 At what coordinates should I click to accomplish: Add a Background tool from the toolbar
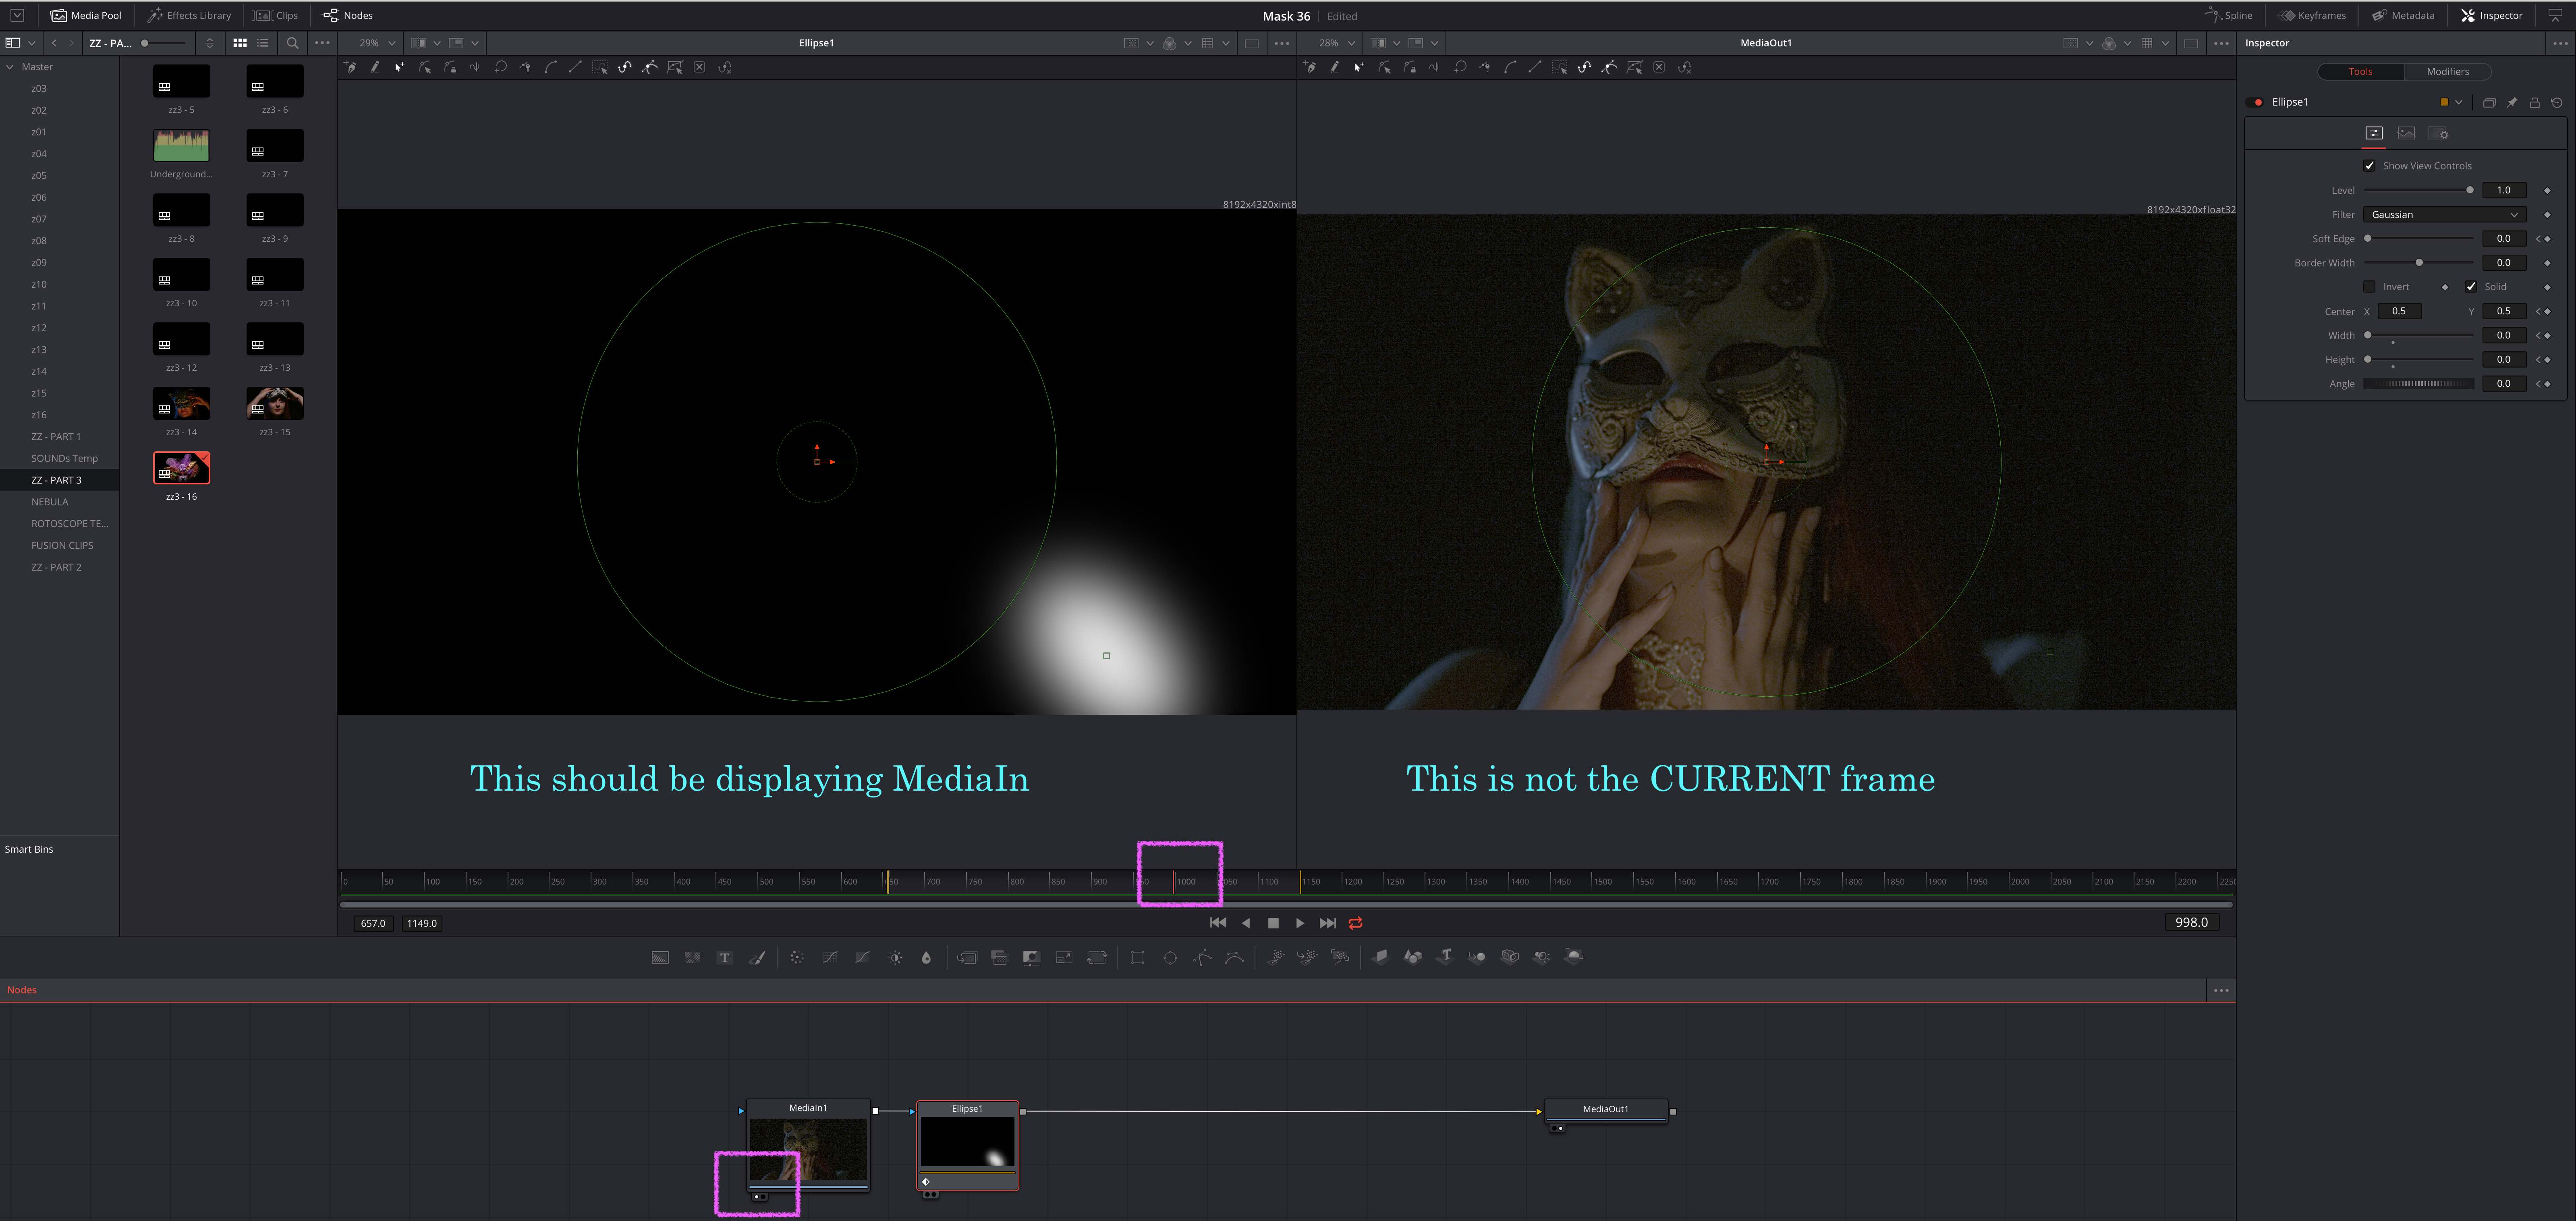(x=660, y=957)
